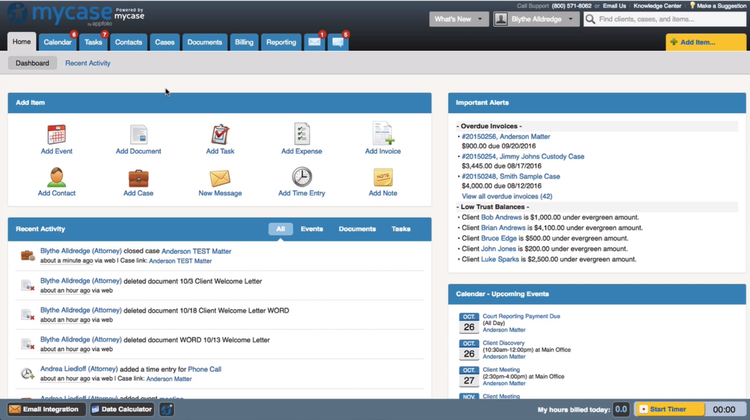Open client Brian Andrews link
The width and height of the screenshot is (750, 420).
[503, 228]
